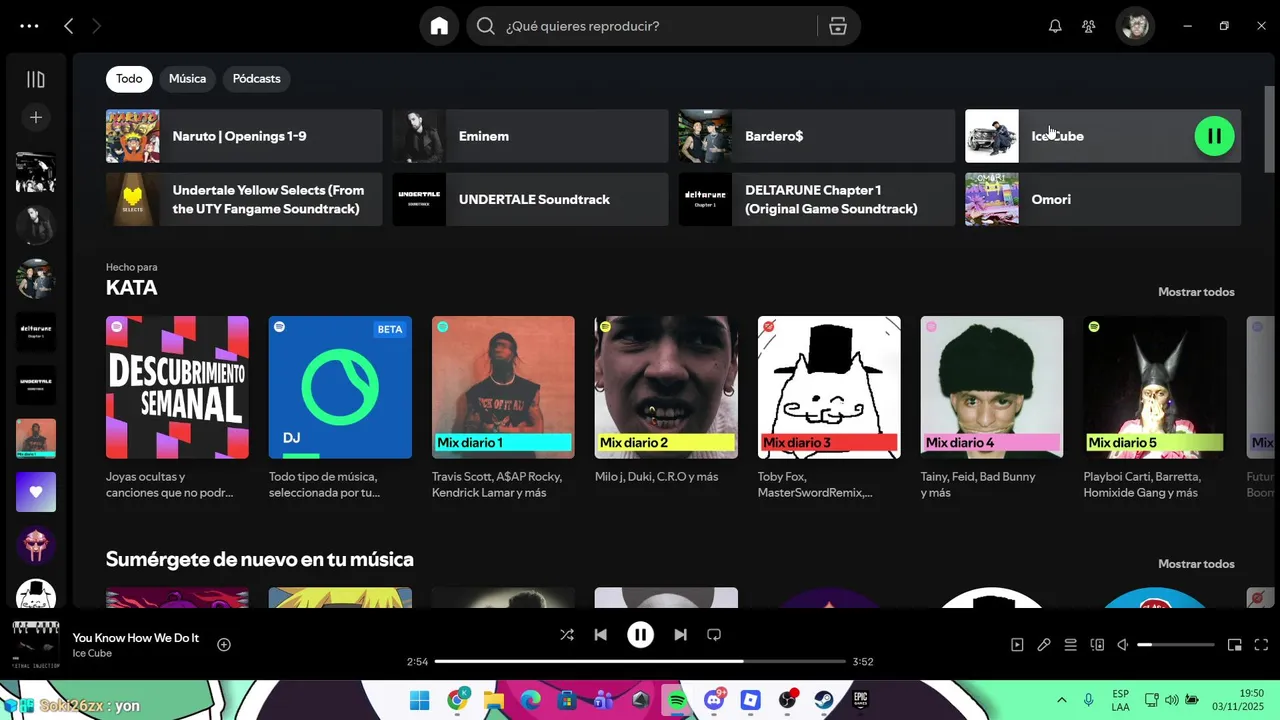1280x720 pixels.
Task: Navigate back with the left arrow
Action: coord(68,26)
